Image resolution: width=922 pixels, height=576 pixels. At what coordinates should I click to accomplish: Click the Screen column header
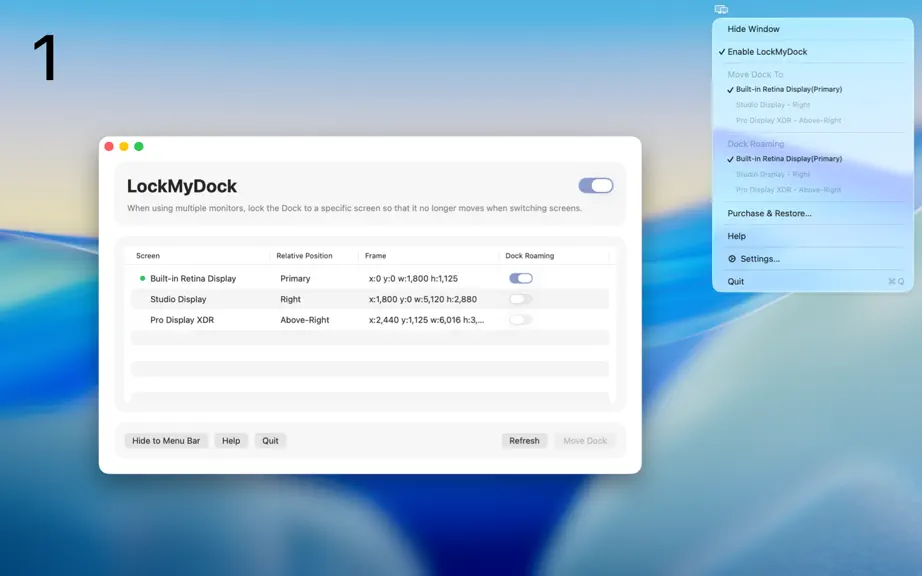tap(148, 256)
